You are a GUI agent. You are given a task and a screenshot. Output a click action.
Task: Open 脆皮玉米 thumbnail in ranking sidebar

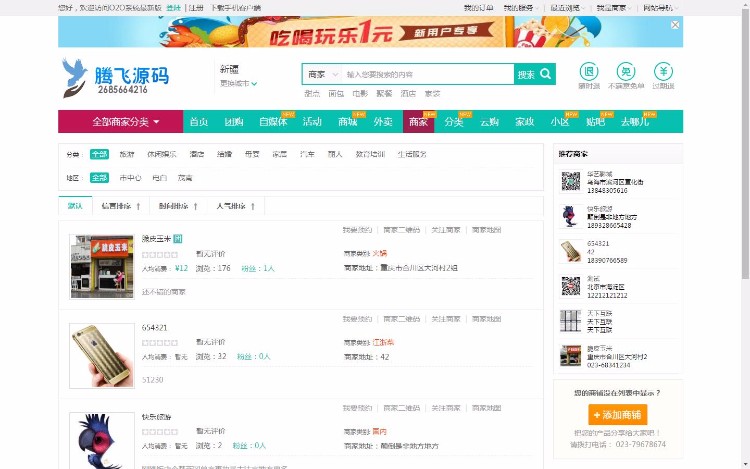coord(571,356)
